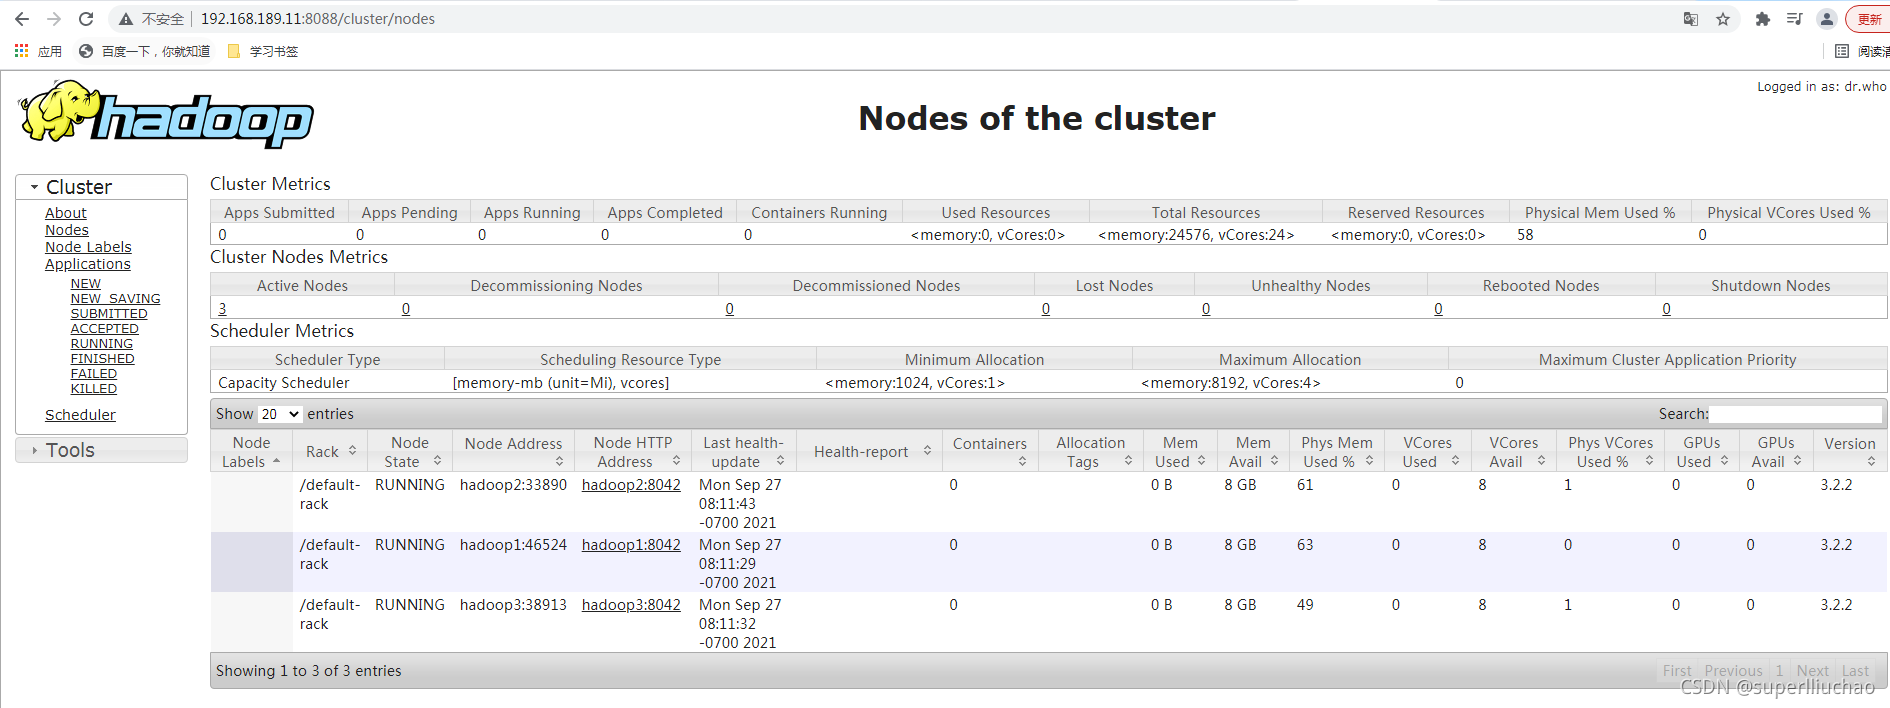The image size is (1890, 708).
Task: Show RUNNING applications
Action: [102, 344]
